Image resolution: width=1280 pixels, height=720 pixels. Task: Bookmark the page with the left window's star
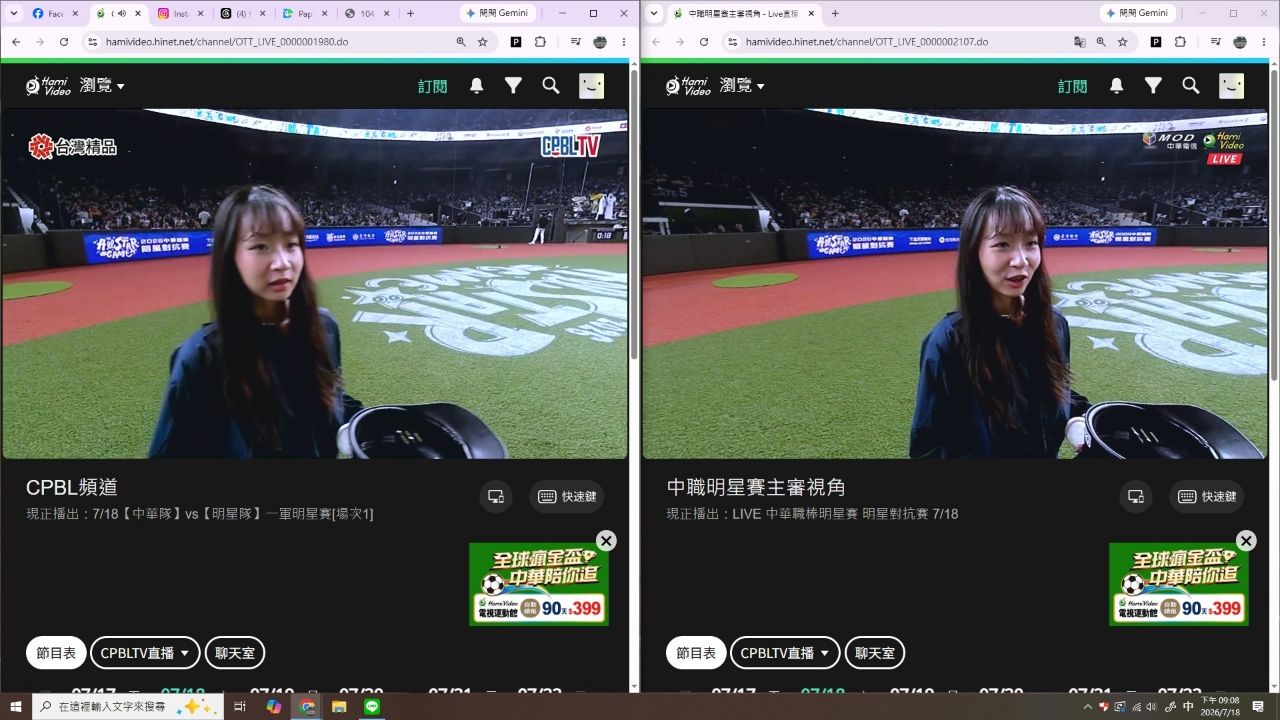[x=483, y=42]
